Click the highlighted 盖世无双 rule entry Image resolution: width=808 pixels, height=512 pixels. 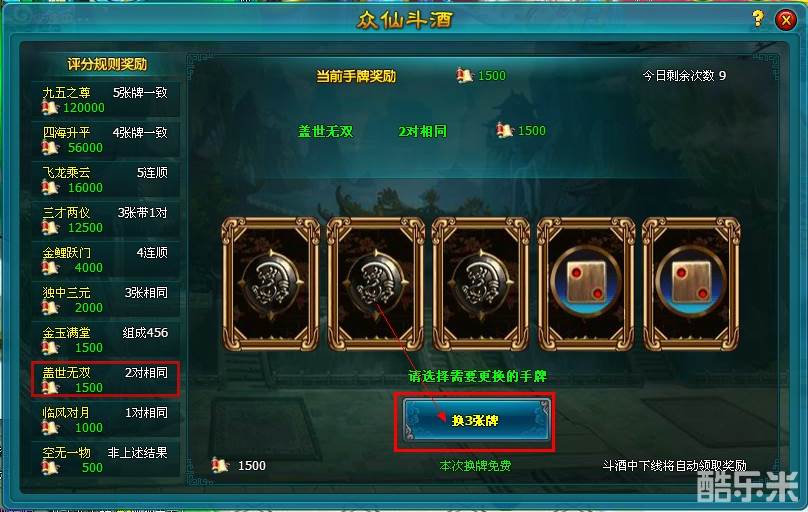point(105,379)
